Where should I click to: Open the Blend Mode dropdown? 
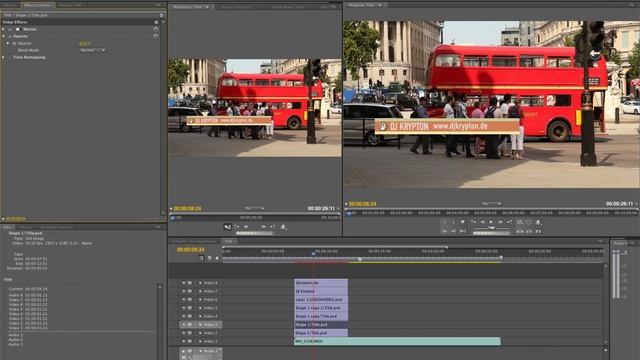(93, 50)
